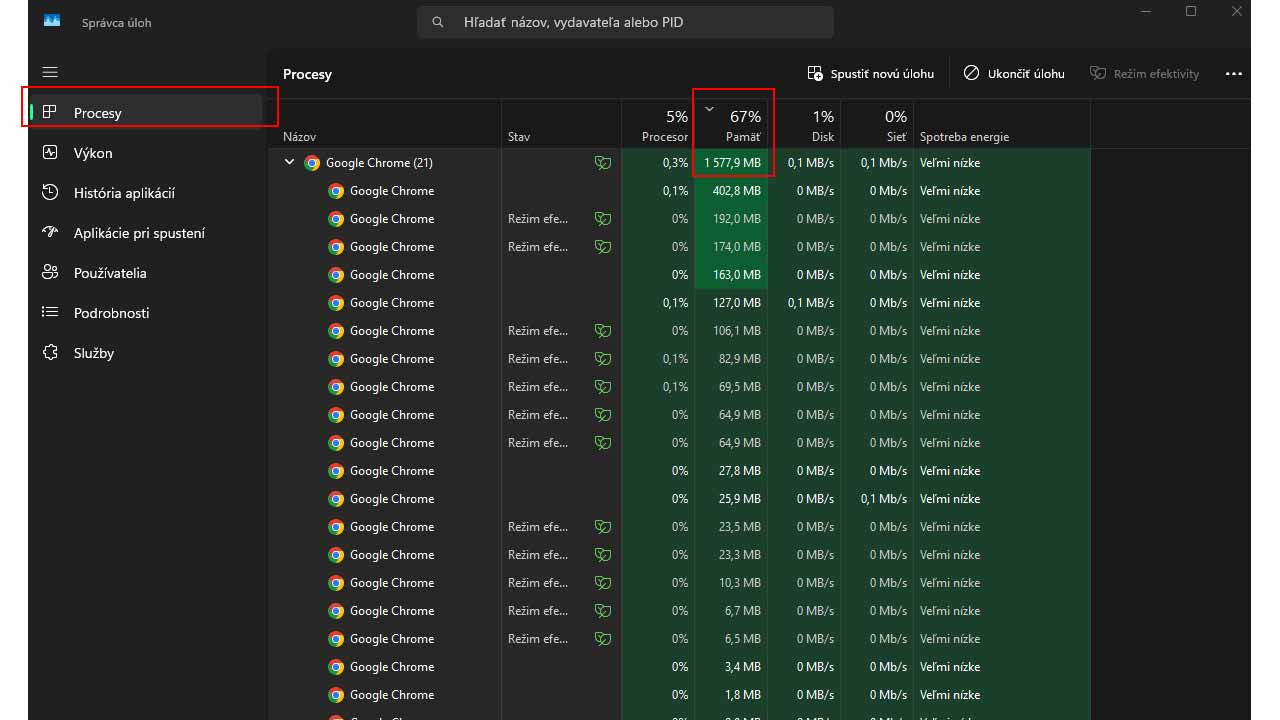Click the Ukončiť úlohu button
Screen dimensions: 1280x720
point(1014,74)
